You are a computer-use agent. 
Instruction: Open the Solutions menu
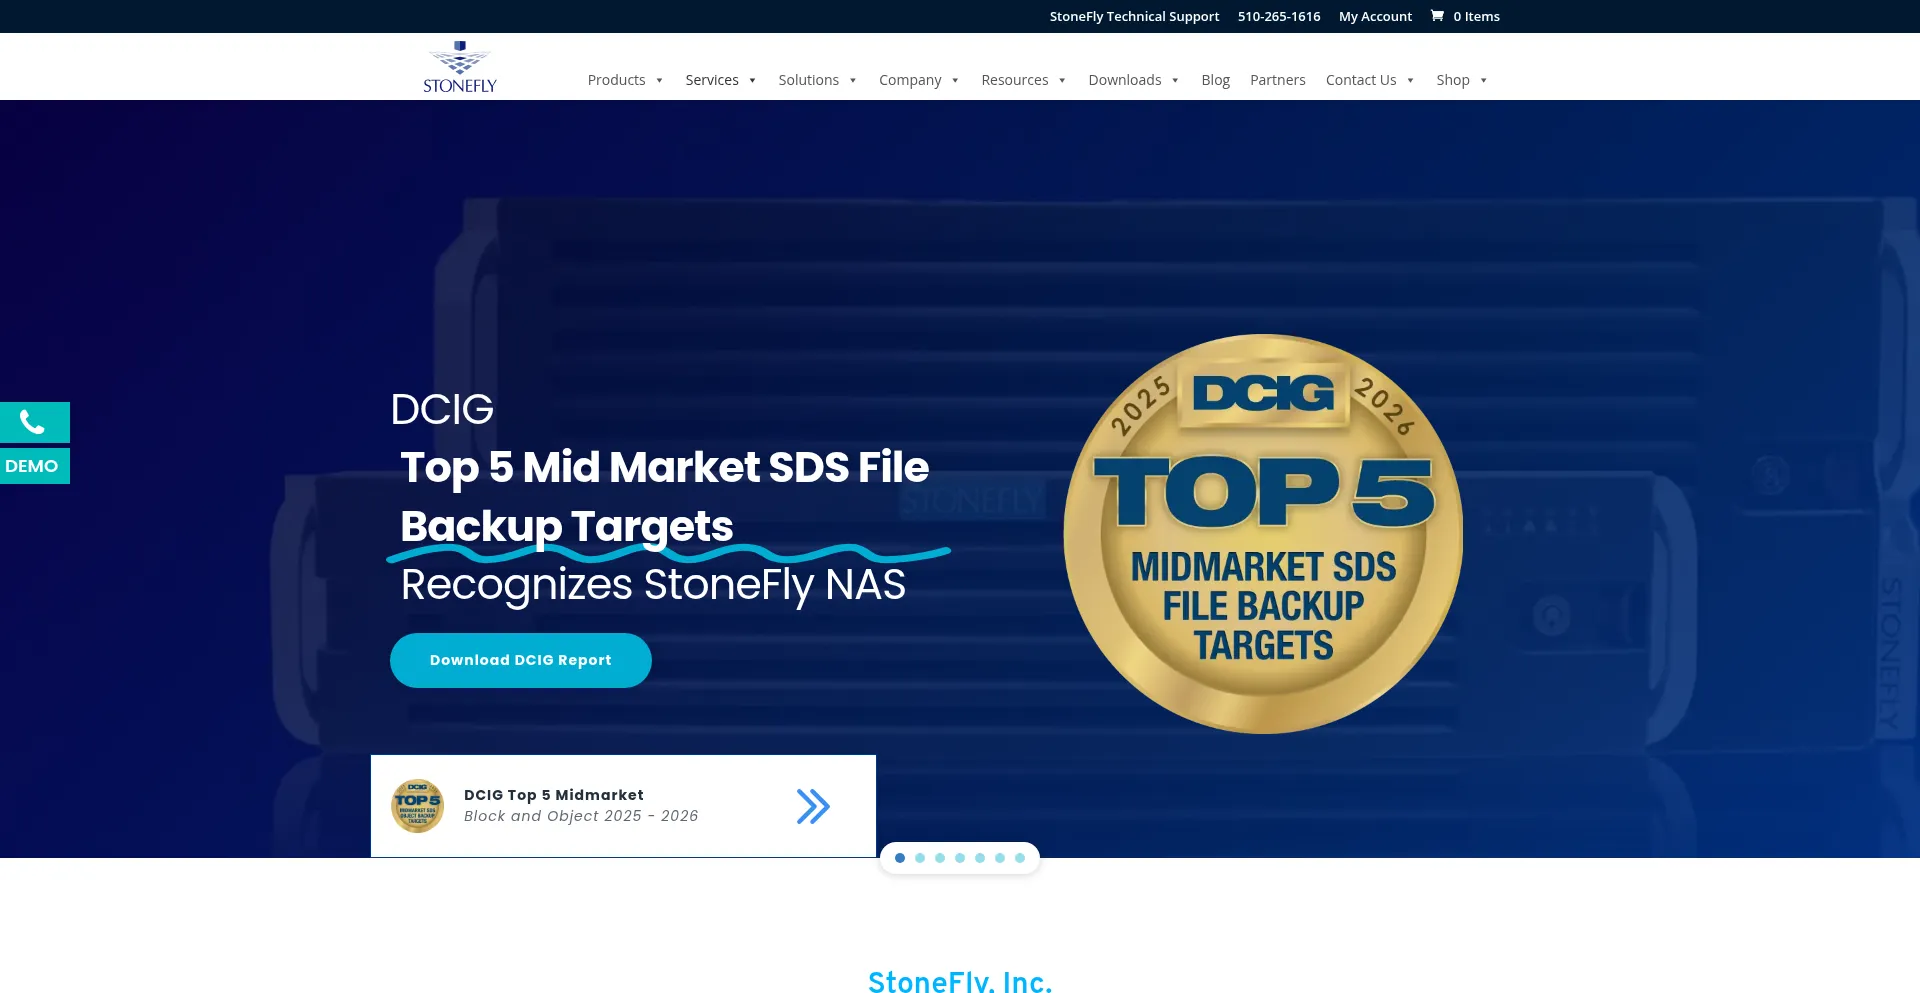(x=808, y=80)
